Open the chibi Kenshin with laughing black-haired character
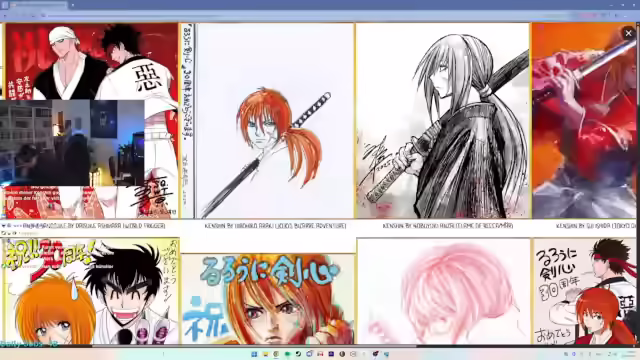The height and width of the screenshot is (360, 640). tap(91, 291)
